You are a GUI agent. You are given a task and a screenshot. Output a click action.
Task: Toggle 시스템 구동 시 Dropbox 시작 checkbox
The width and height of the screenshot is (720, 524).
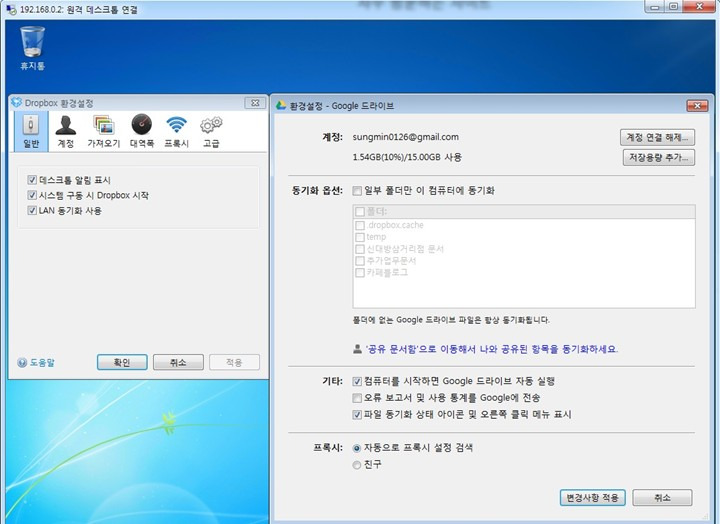32,195
